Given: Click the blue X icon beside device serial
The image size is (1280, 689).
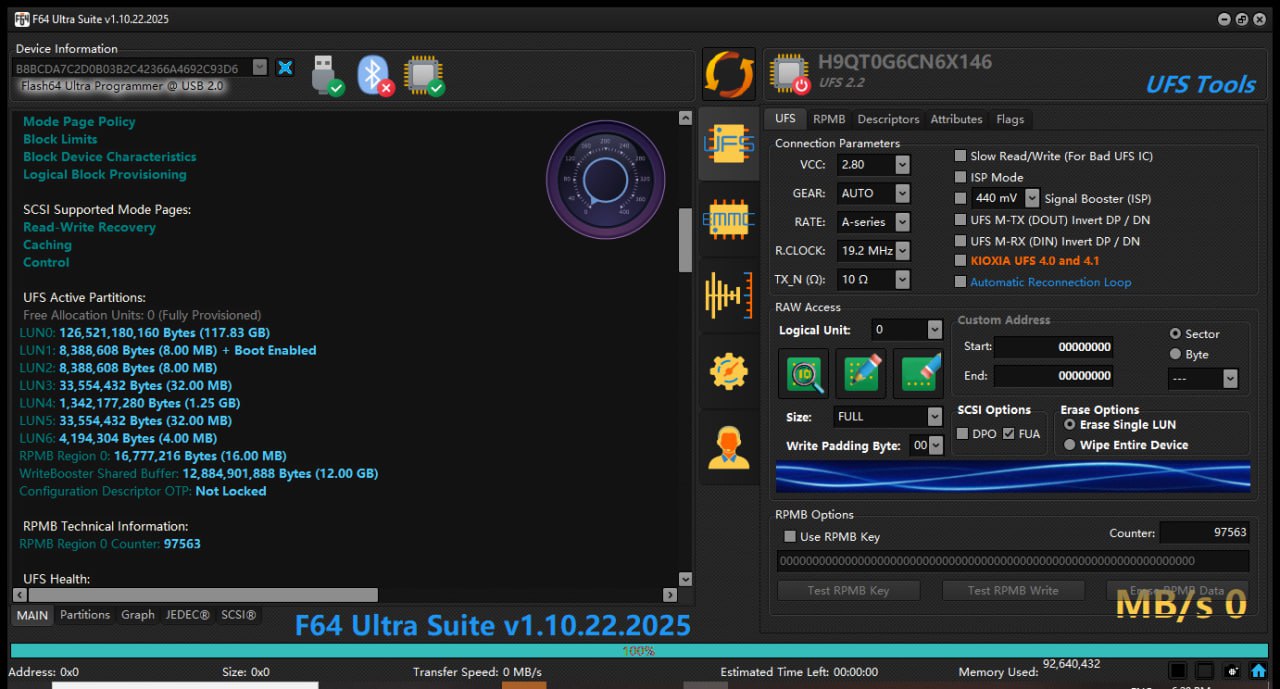Looking at the screenshot, I should point(285,68).
